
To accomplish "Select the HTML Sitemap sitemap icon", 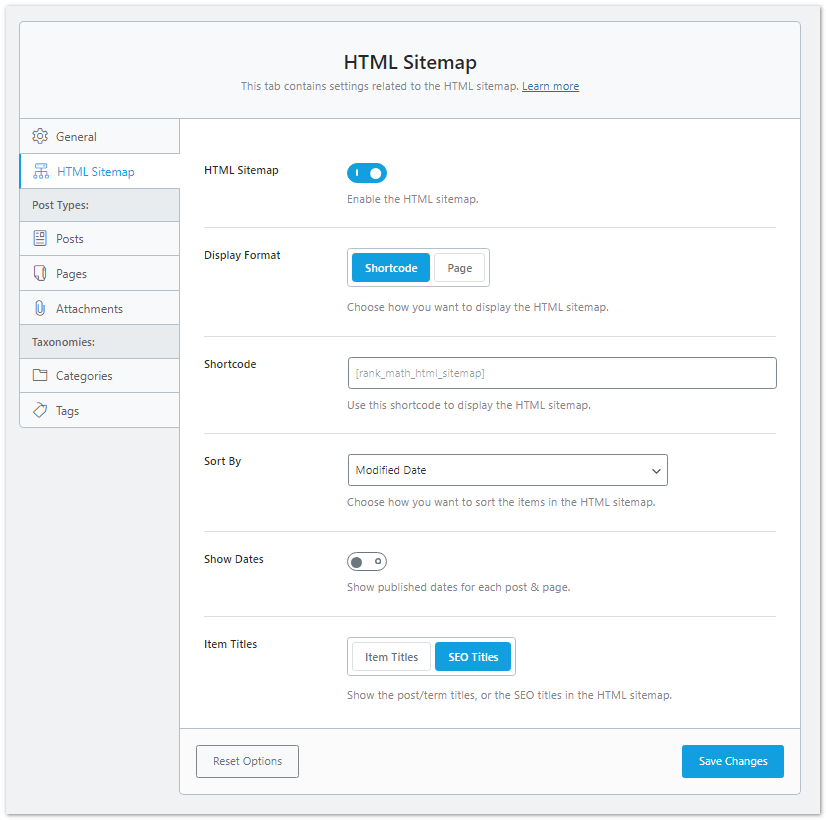I will (41, 170).
